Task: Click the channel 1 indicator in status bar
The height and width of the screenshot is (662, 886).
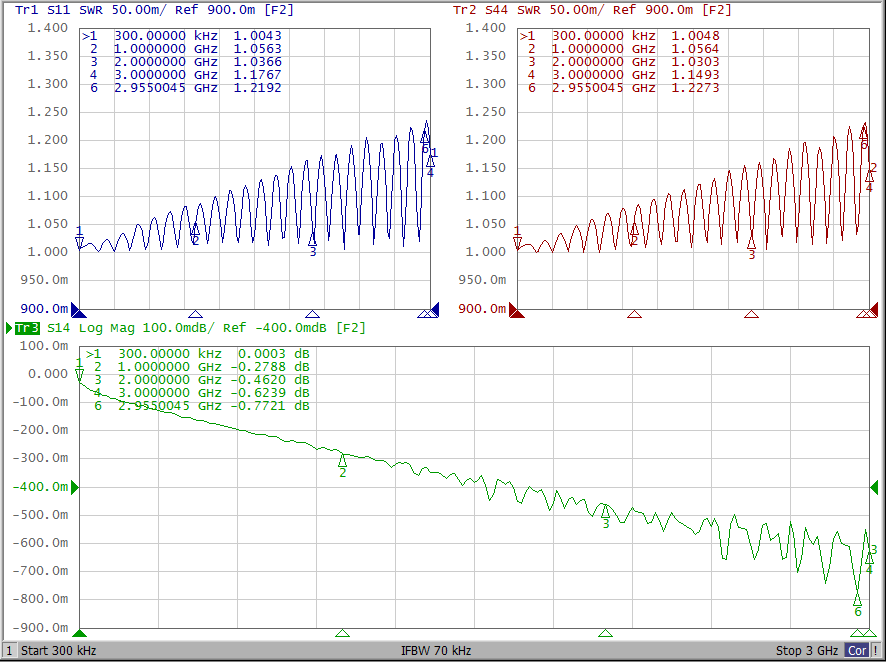Action: point(9,651)
